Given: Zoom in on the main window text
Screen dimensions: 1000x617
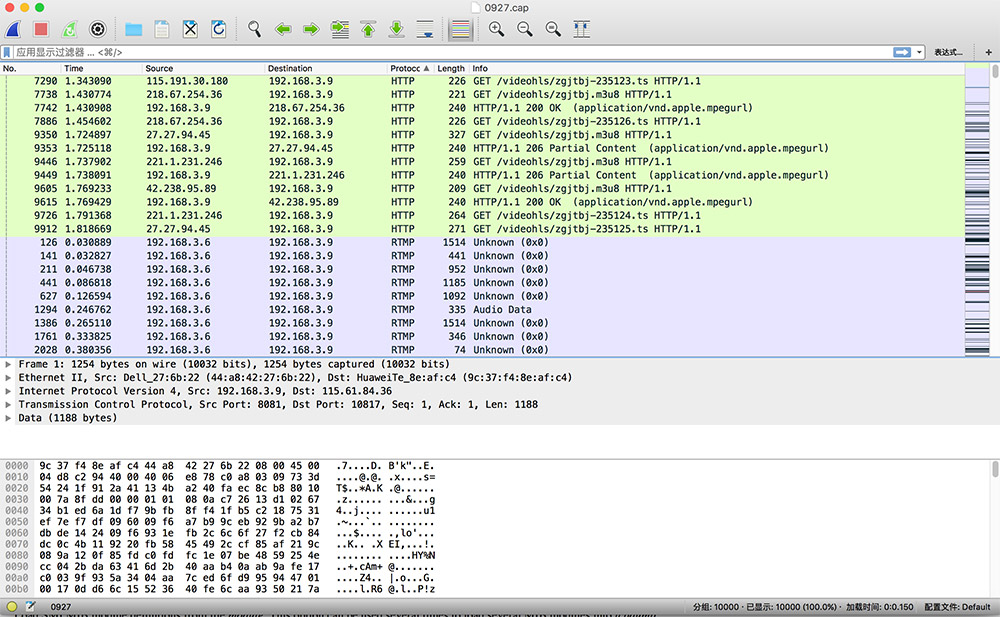Looking at the screenshot, I should click(496, 29).
